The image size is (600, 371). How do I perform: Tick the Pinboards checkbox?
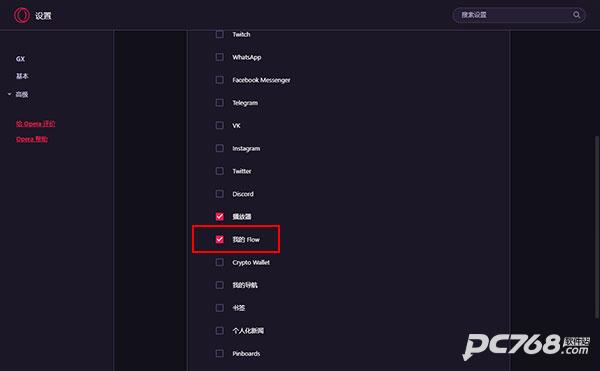[x=220, y=353]
